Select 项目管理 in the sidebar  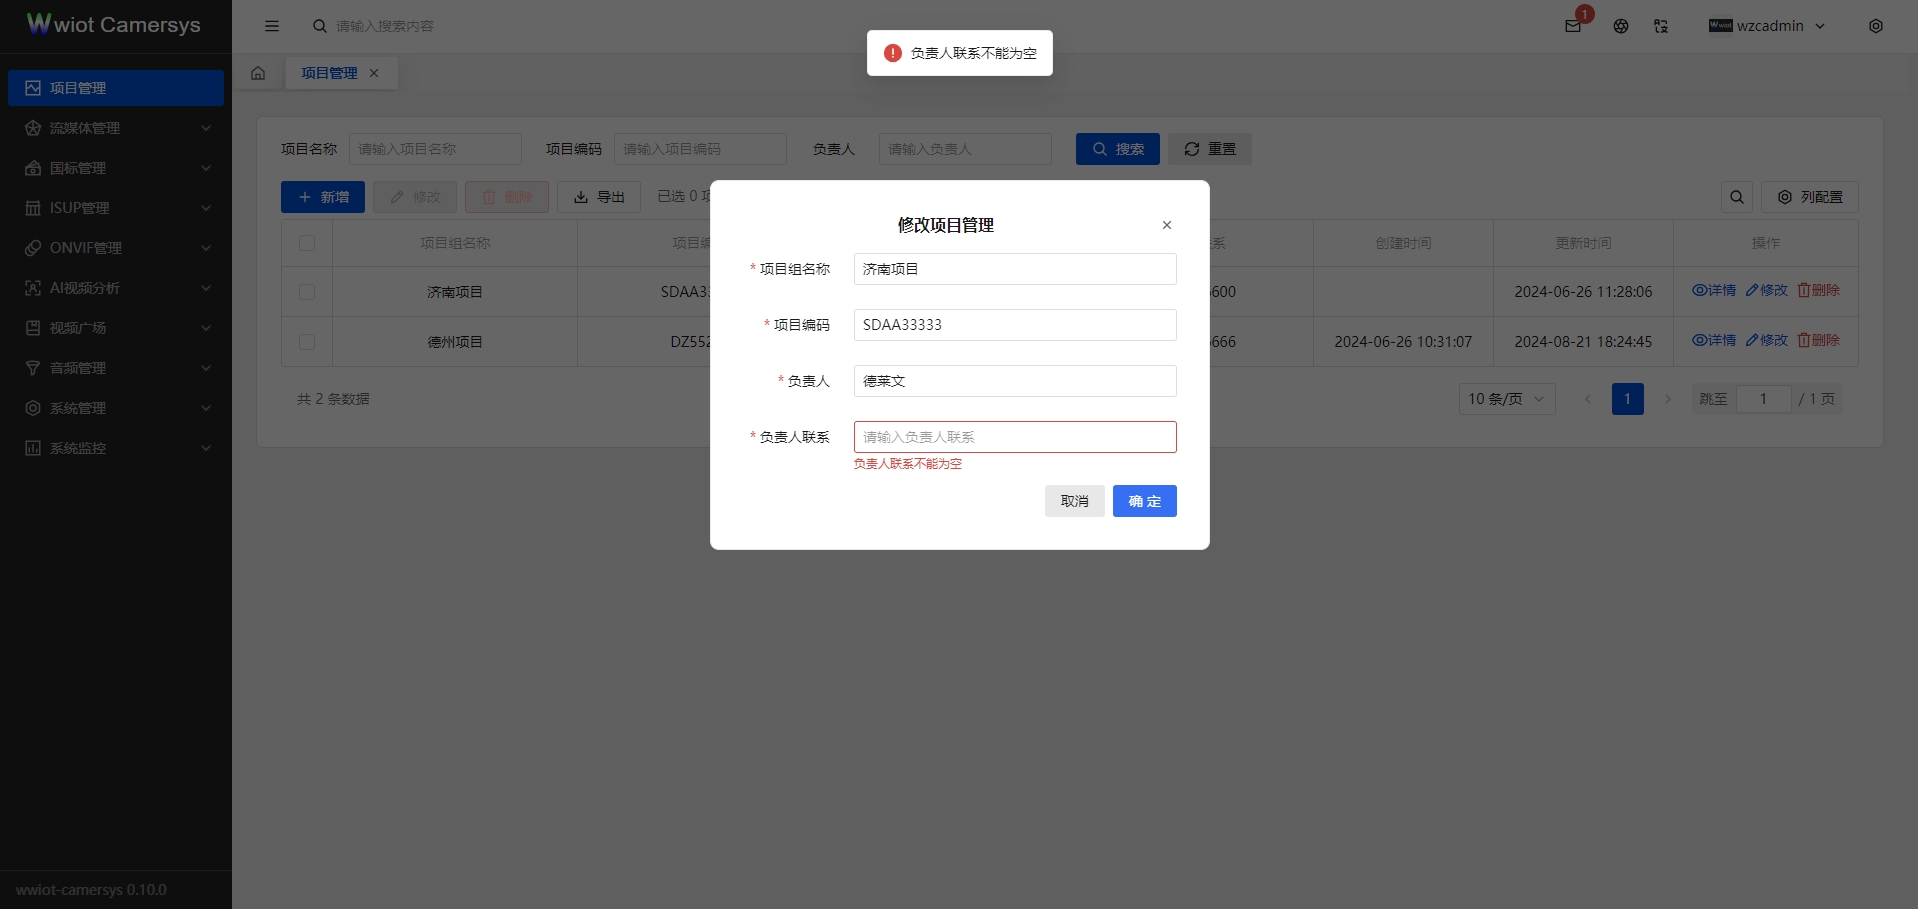click(x=115, y=88)
